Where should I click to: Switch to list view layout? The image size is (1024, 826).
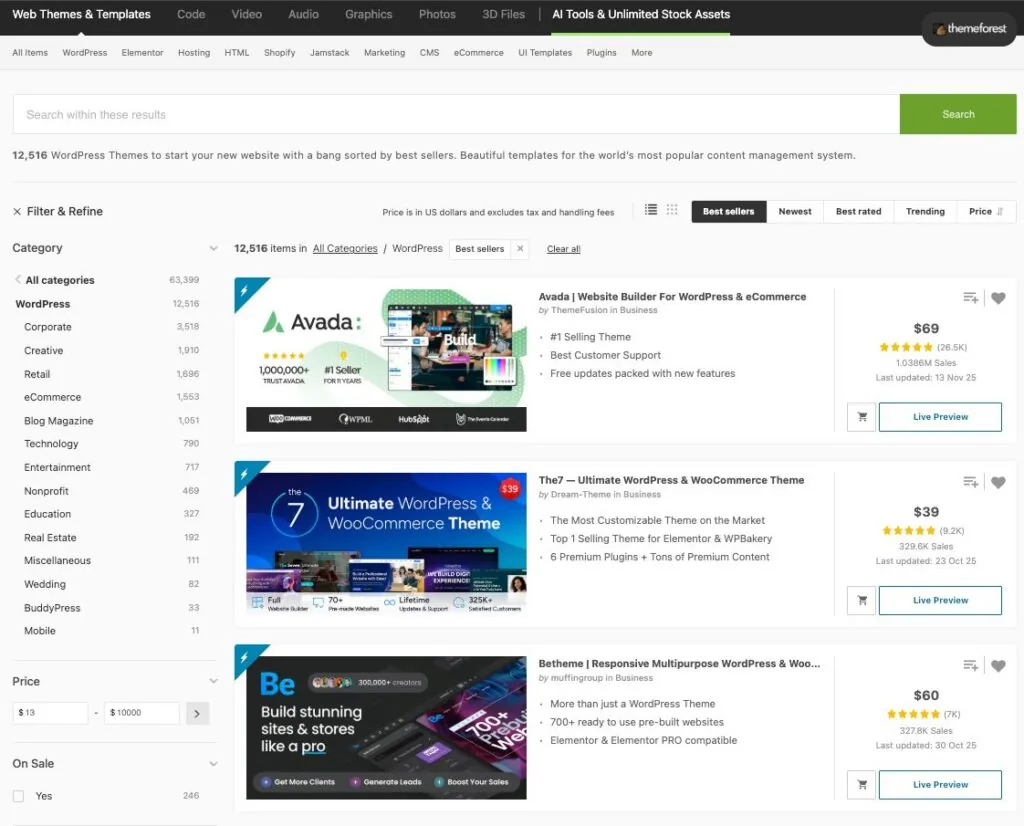click(x=650, y=211)
